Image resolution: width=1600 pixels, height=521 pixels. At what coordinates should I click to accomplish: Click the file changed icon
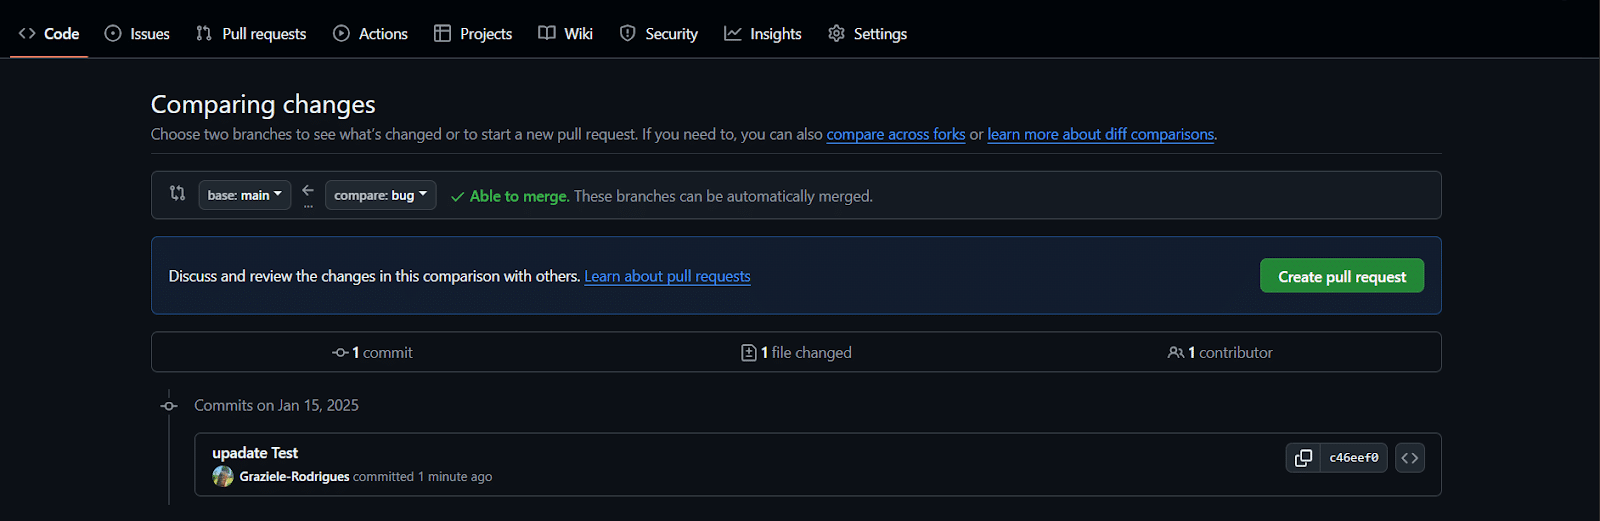click(x=748, y=353)
